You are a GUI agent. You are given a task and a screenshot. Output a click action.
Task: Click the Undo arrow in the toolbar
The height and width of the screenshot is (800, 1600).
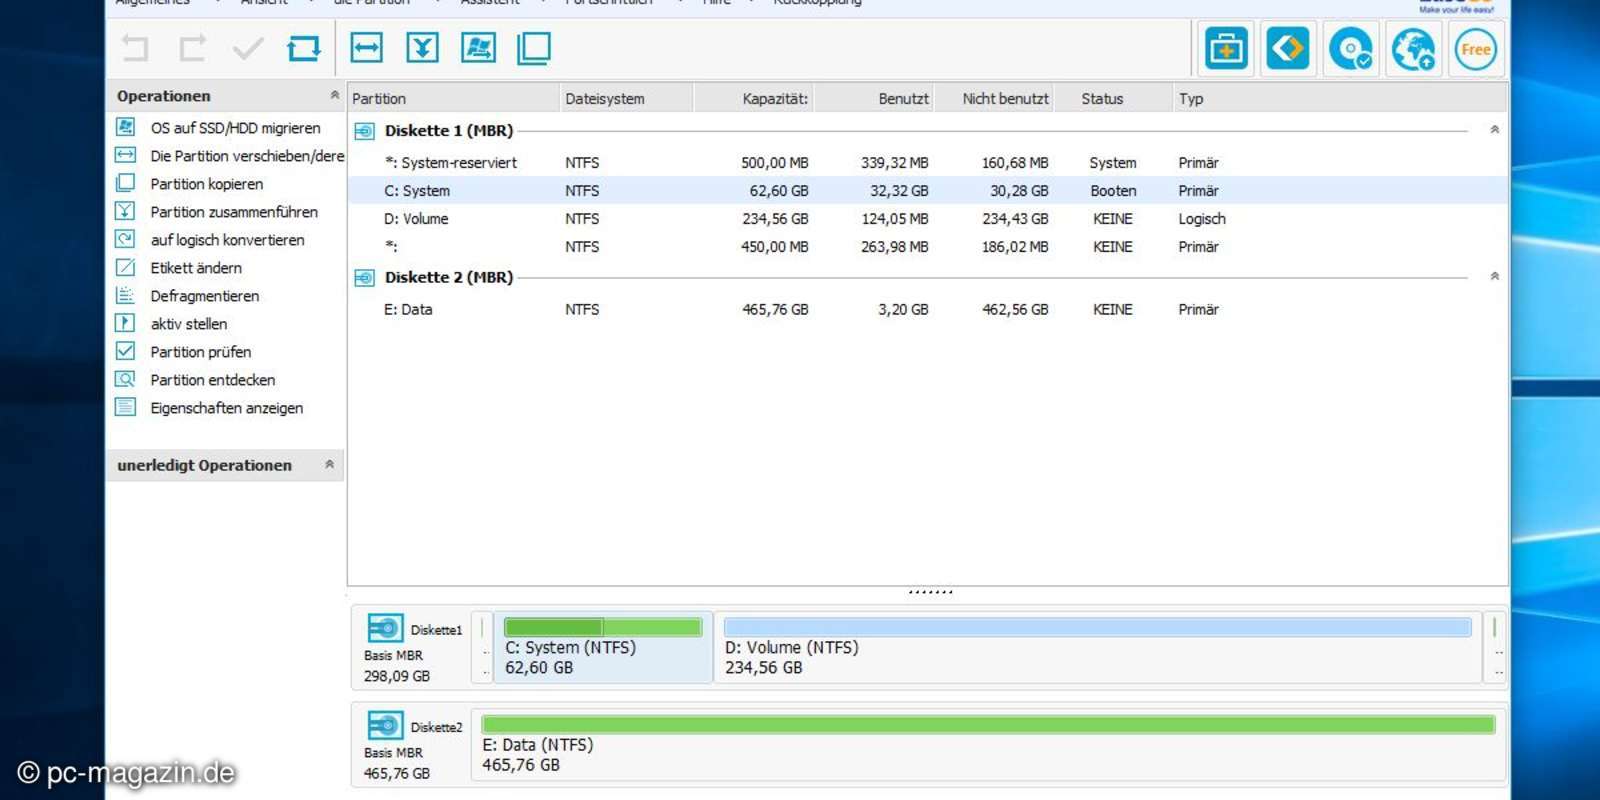point(135,48)
